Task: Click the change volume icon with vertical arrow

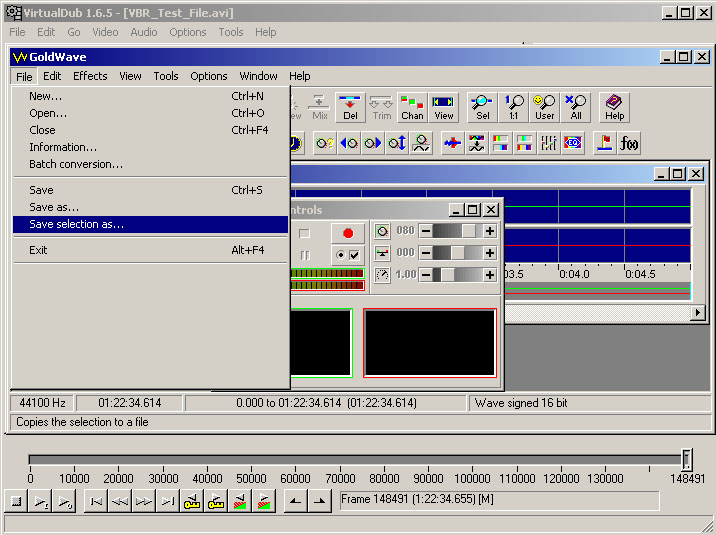Action: coord(397,143)
